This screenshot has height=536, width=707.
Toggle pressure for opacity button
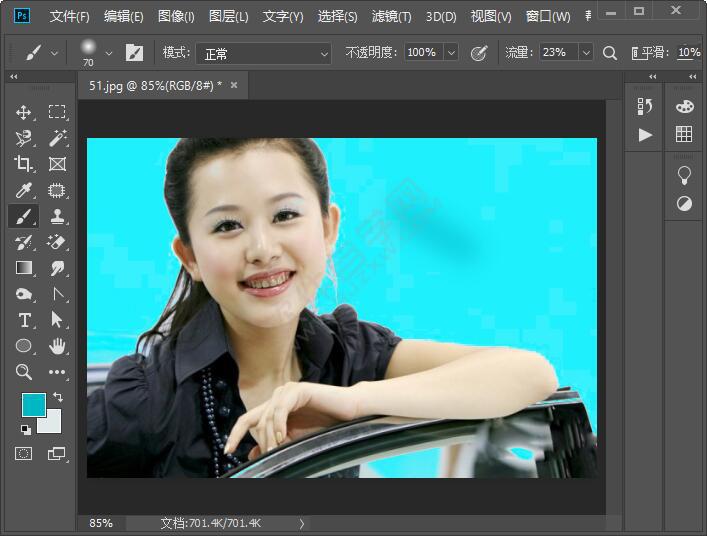[x=479, y=52]
